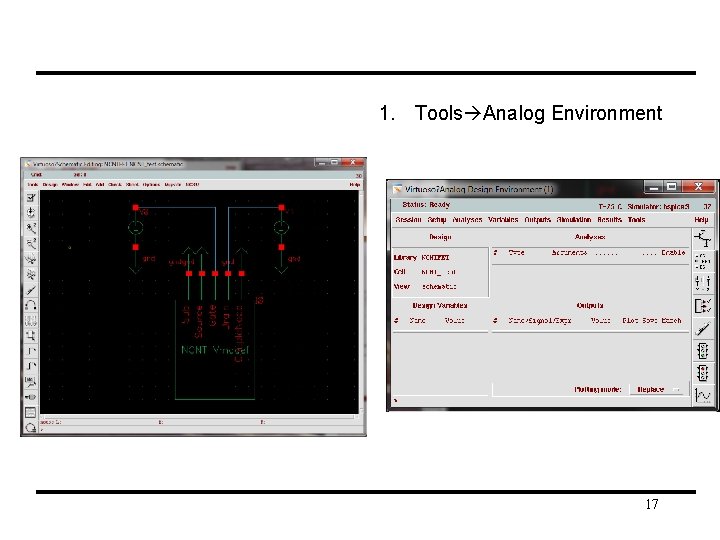
Task: Select the narrow Wire tool
Action: tap(31, 351)
